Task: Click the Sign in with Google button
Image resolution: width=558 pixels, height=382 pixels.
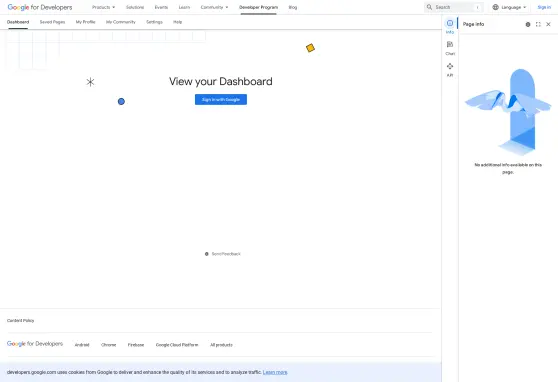Action: click(221, 100)
